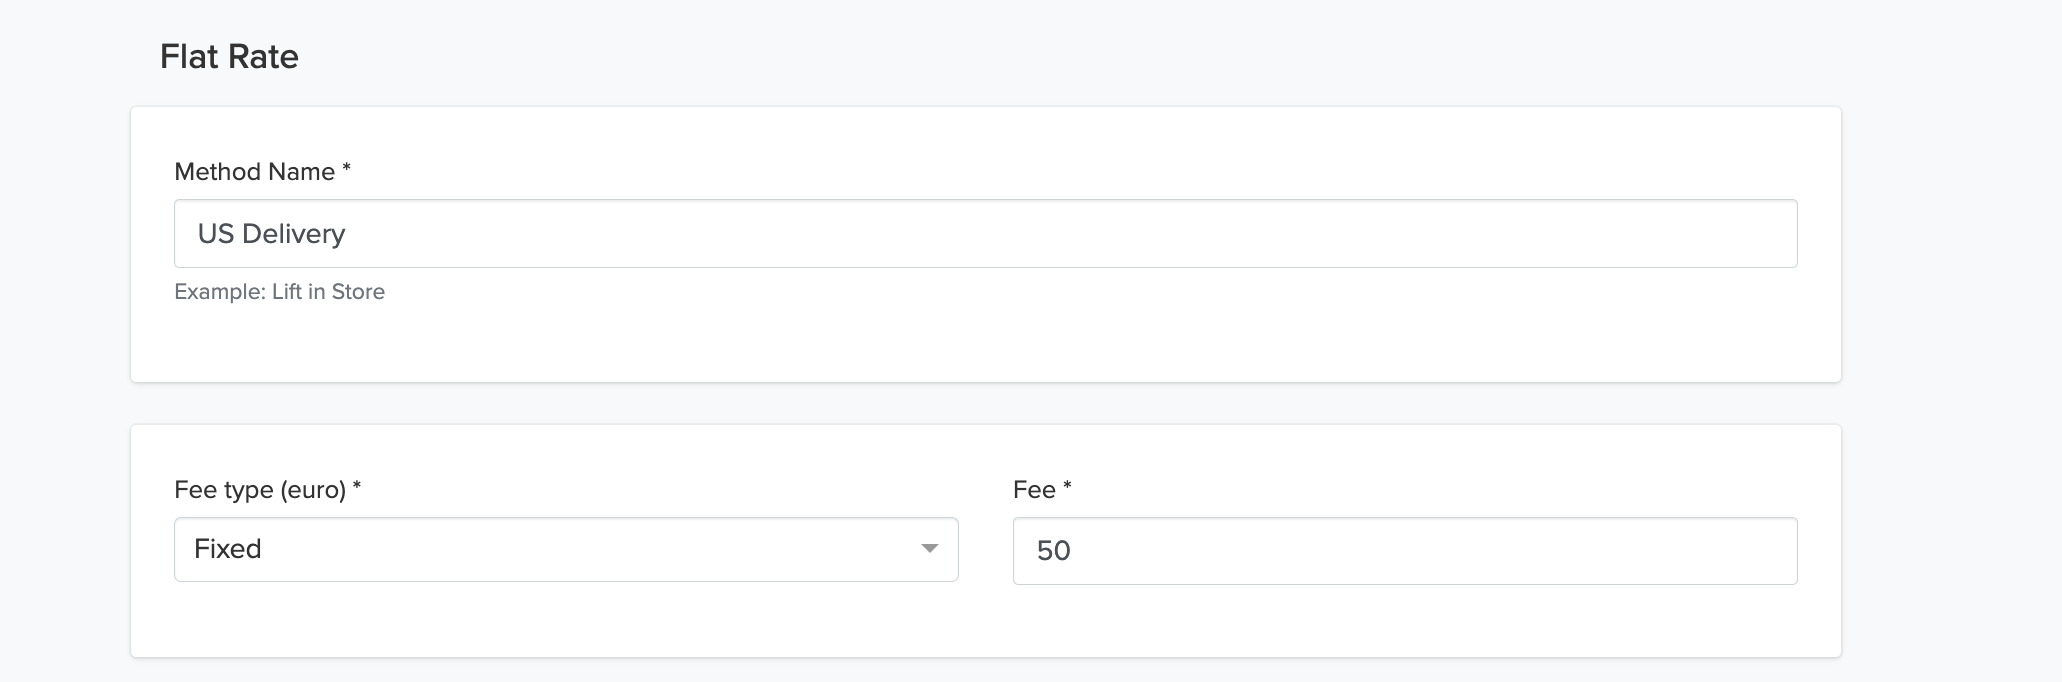Click the required asterisk beside Method Name

pyautogui.click(x=347, y=170)
